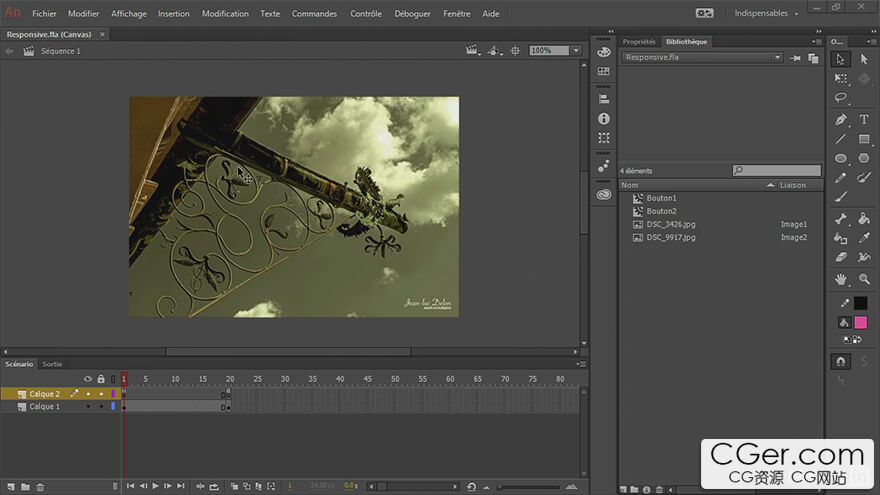This screenshot has width=880, height=495.
Task: Pick the Hand tool
Action: pos(841,279)
